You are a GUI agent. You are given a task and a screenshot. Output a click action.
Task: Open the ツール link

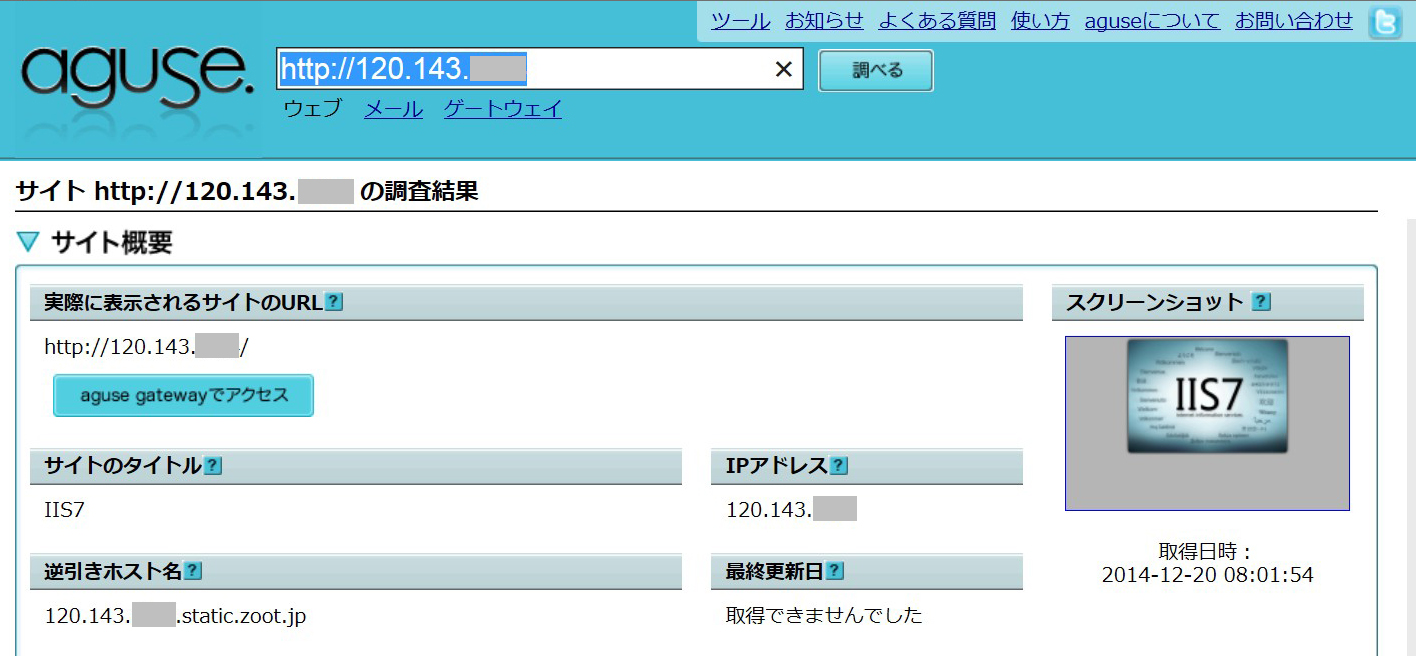pyautogui.click(x=740, y=21)
